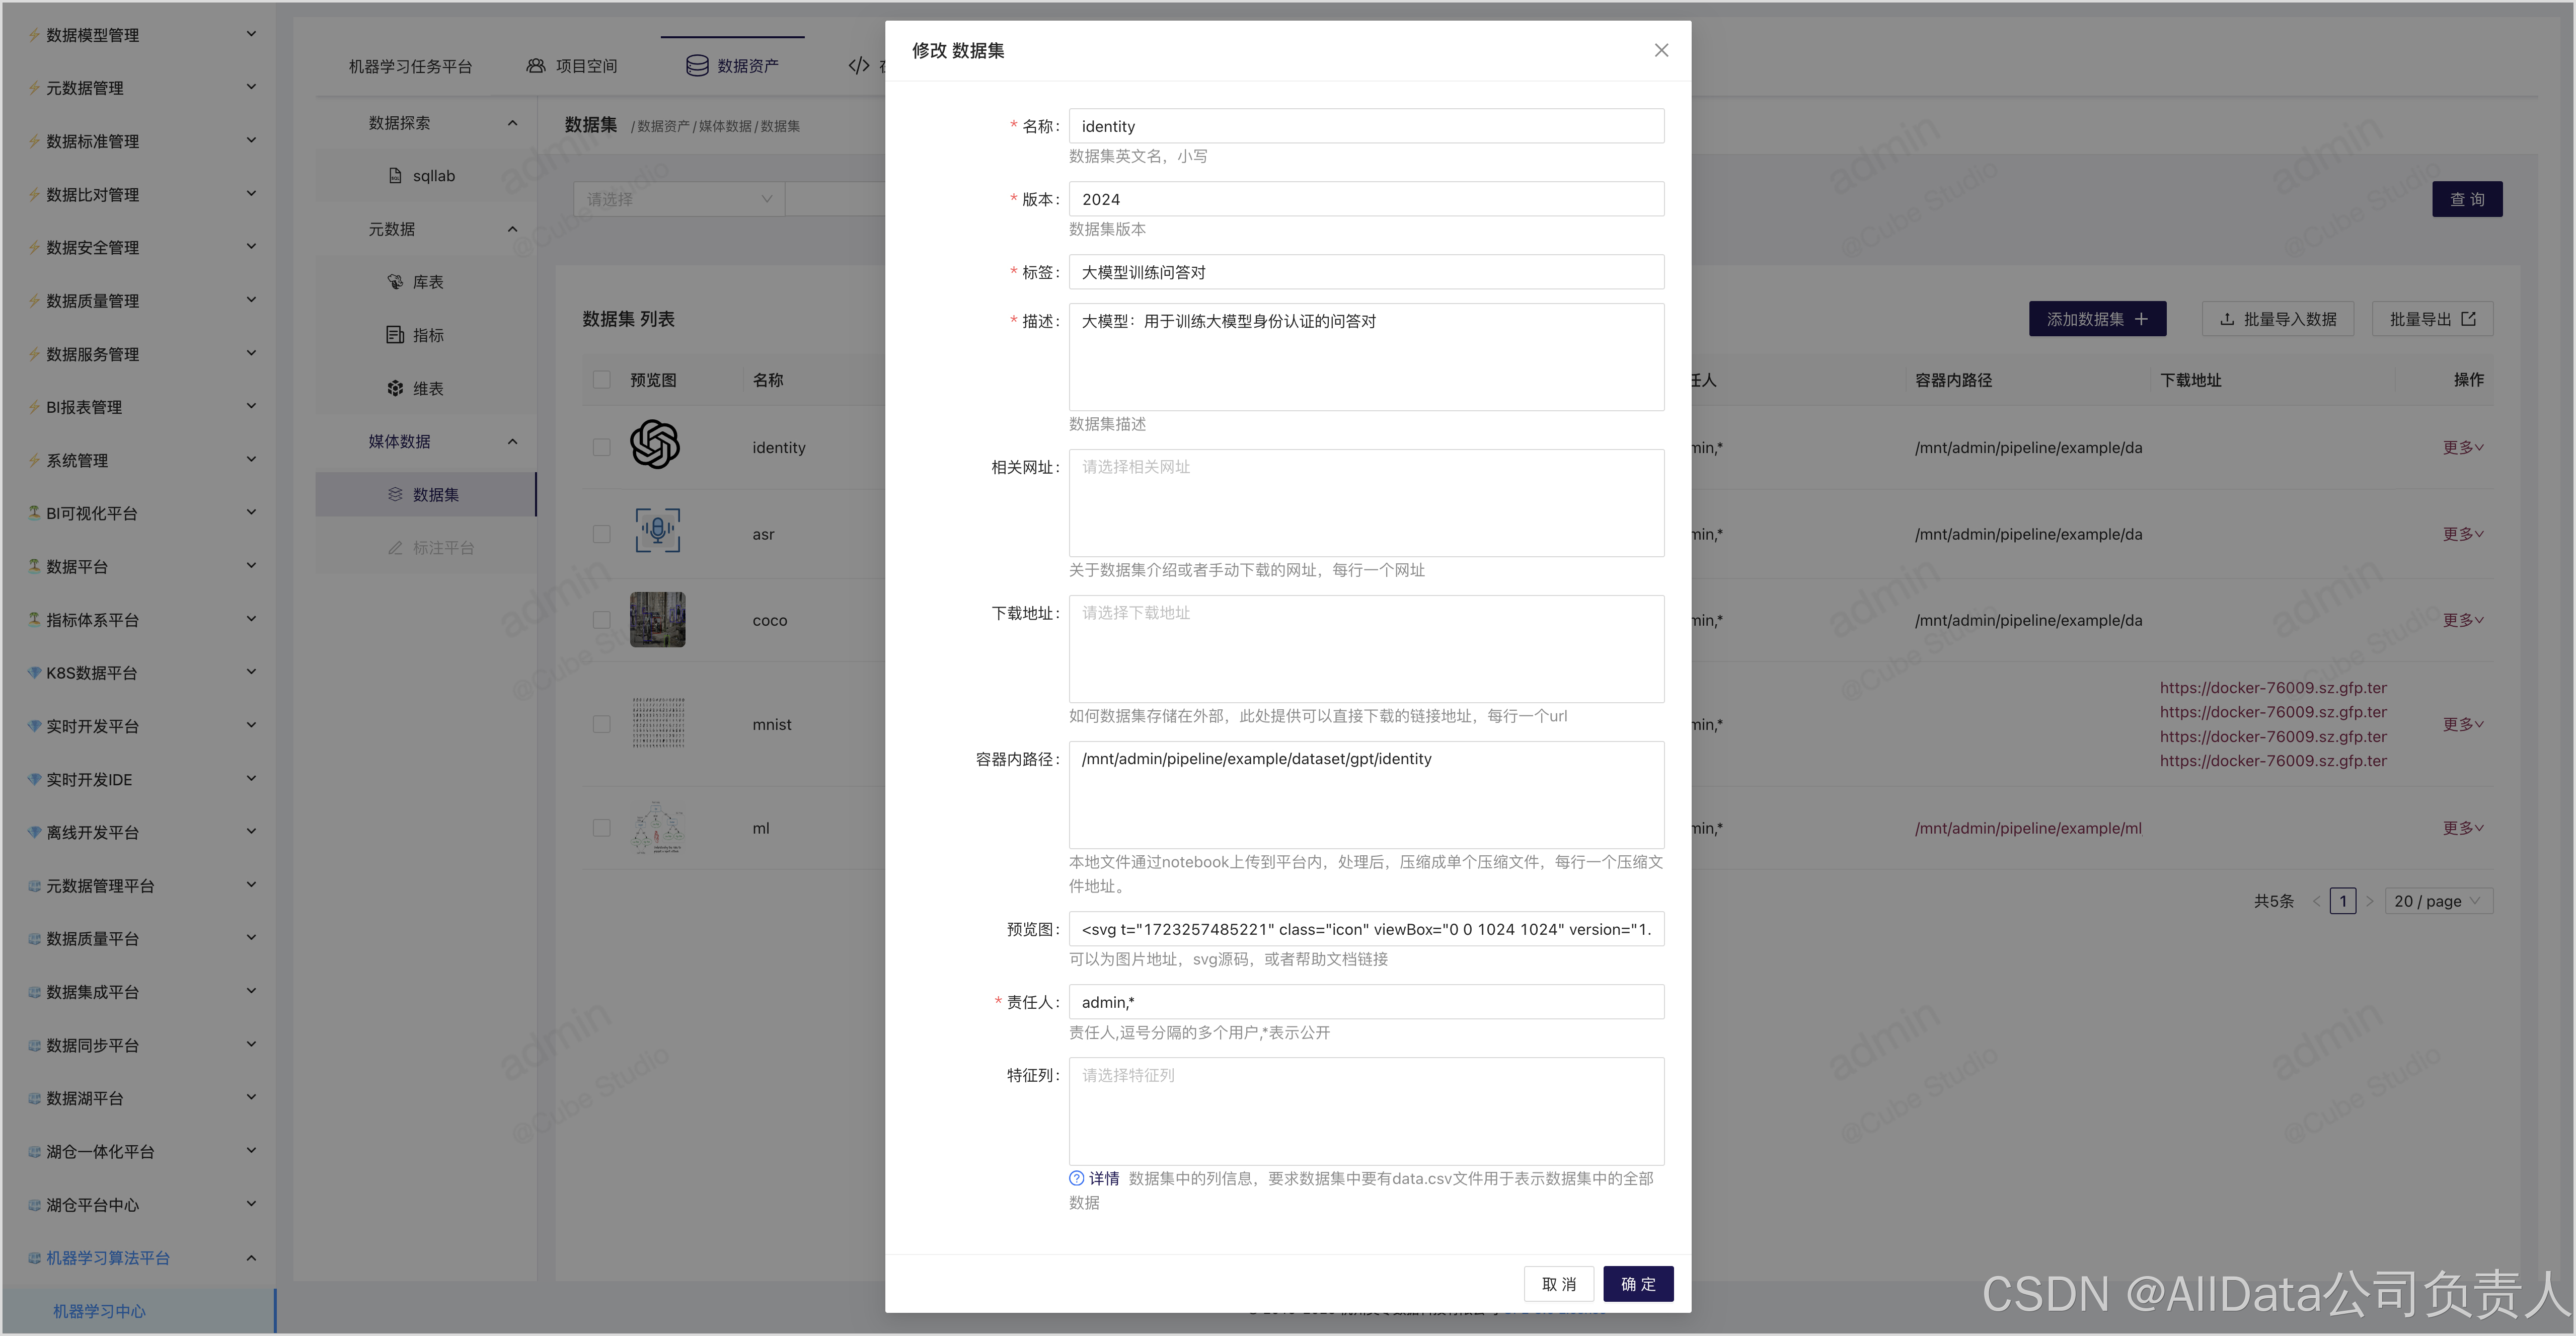Image resolution: width=2576 pixels, height=1336 pixels.
Task: Click the upload icon on 批量导入数据
Action: coord(2227,319)
